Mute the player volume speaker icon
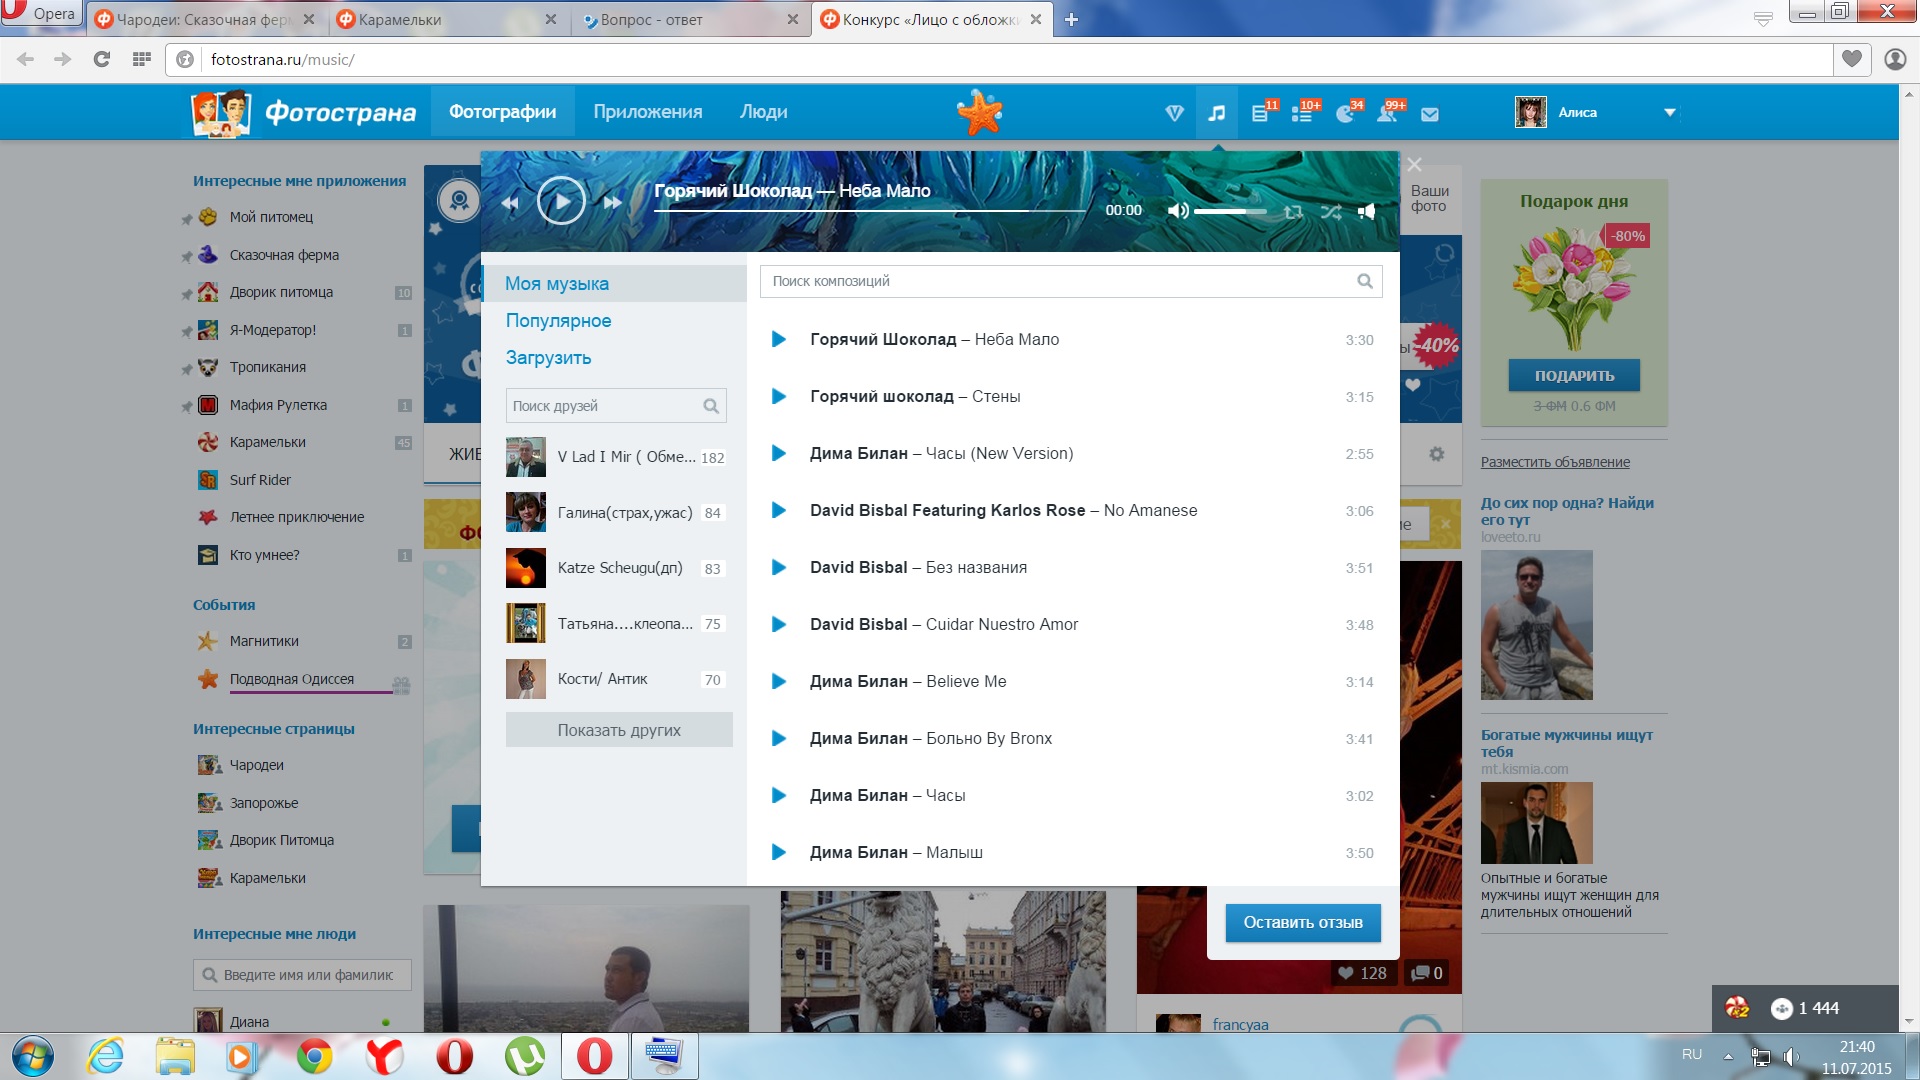 1178,210
